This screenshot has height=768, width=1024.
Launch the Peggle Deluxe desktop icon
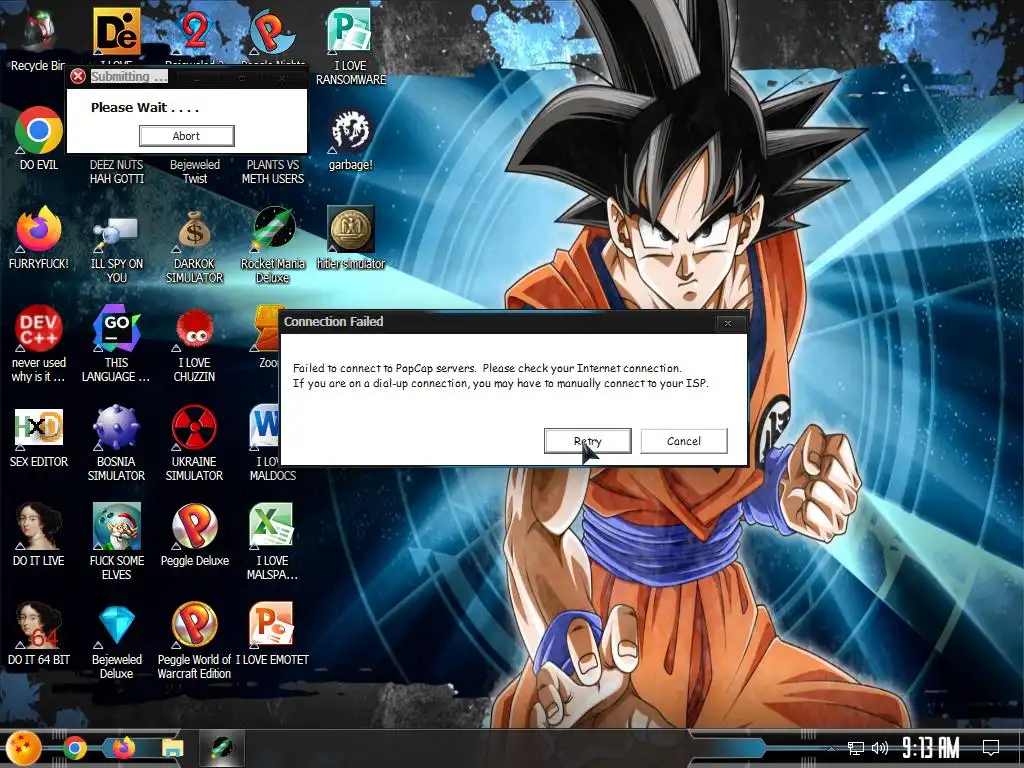[x=195, y=526]
